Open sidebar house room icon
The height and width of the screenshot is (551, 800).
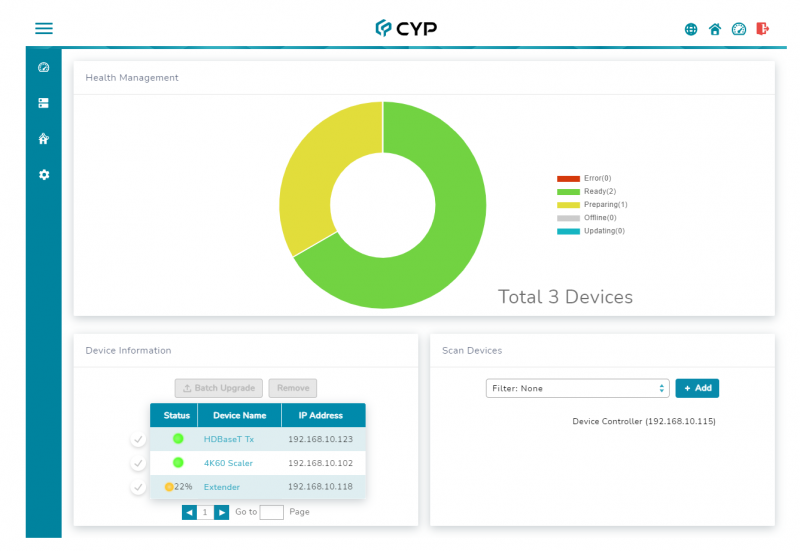(x=44, y=139)
